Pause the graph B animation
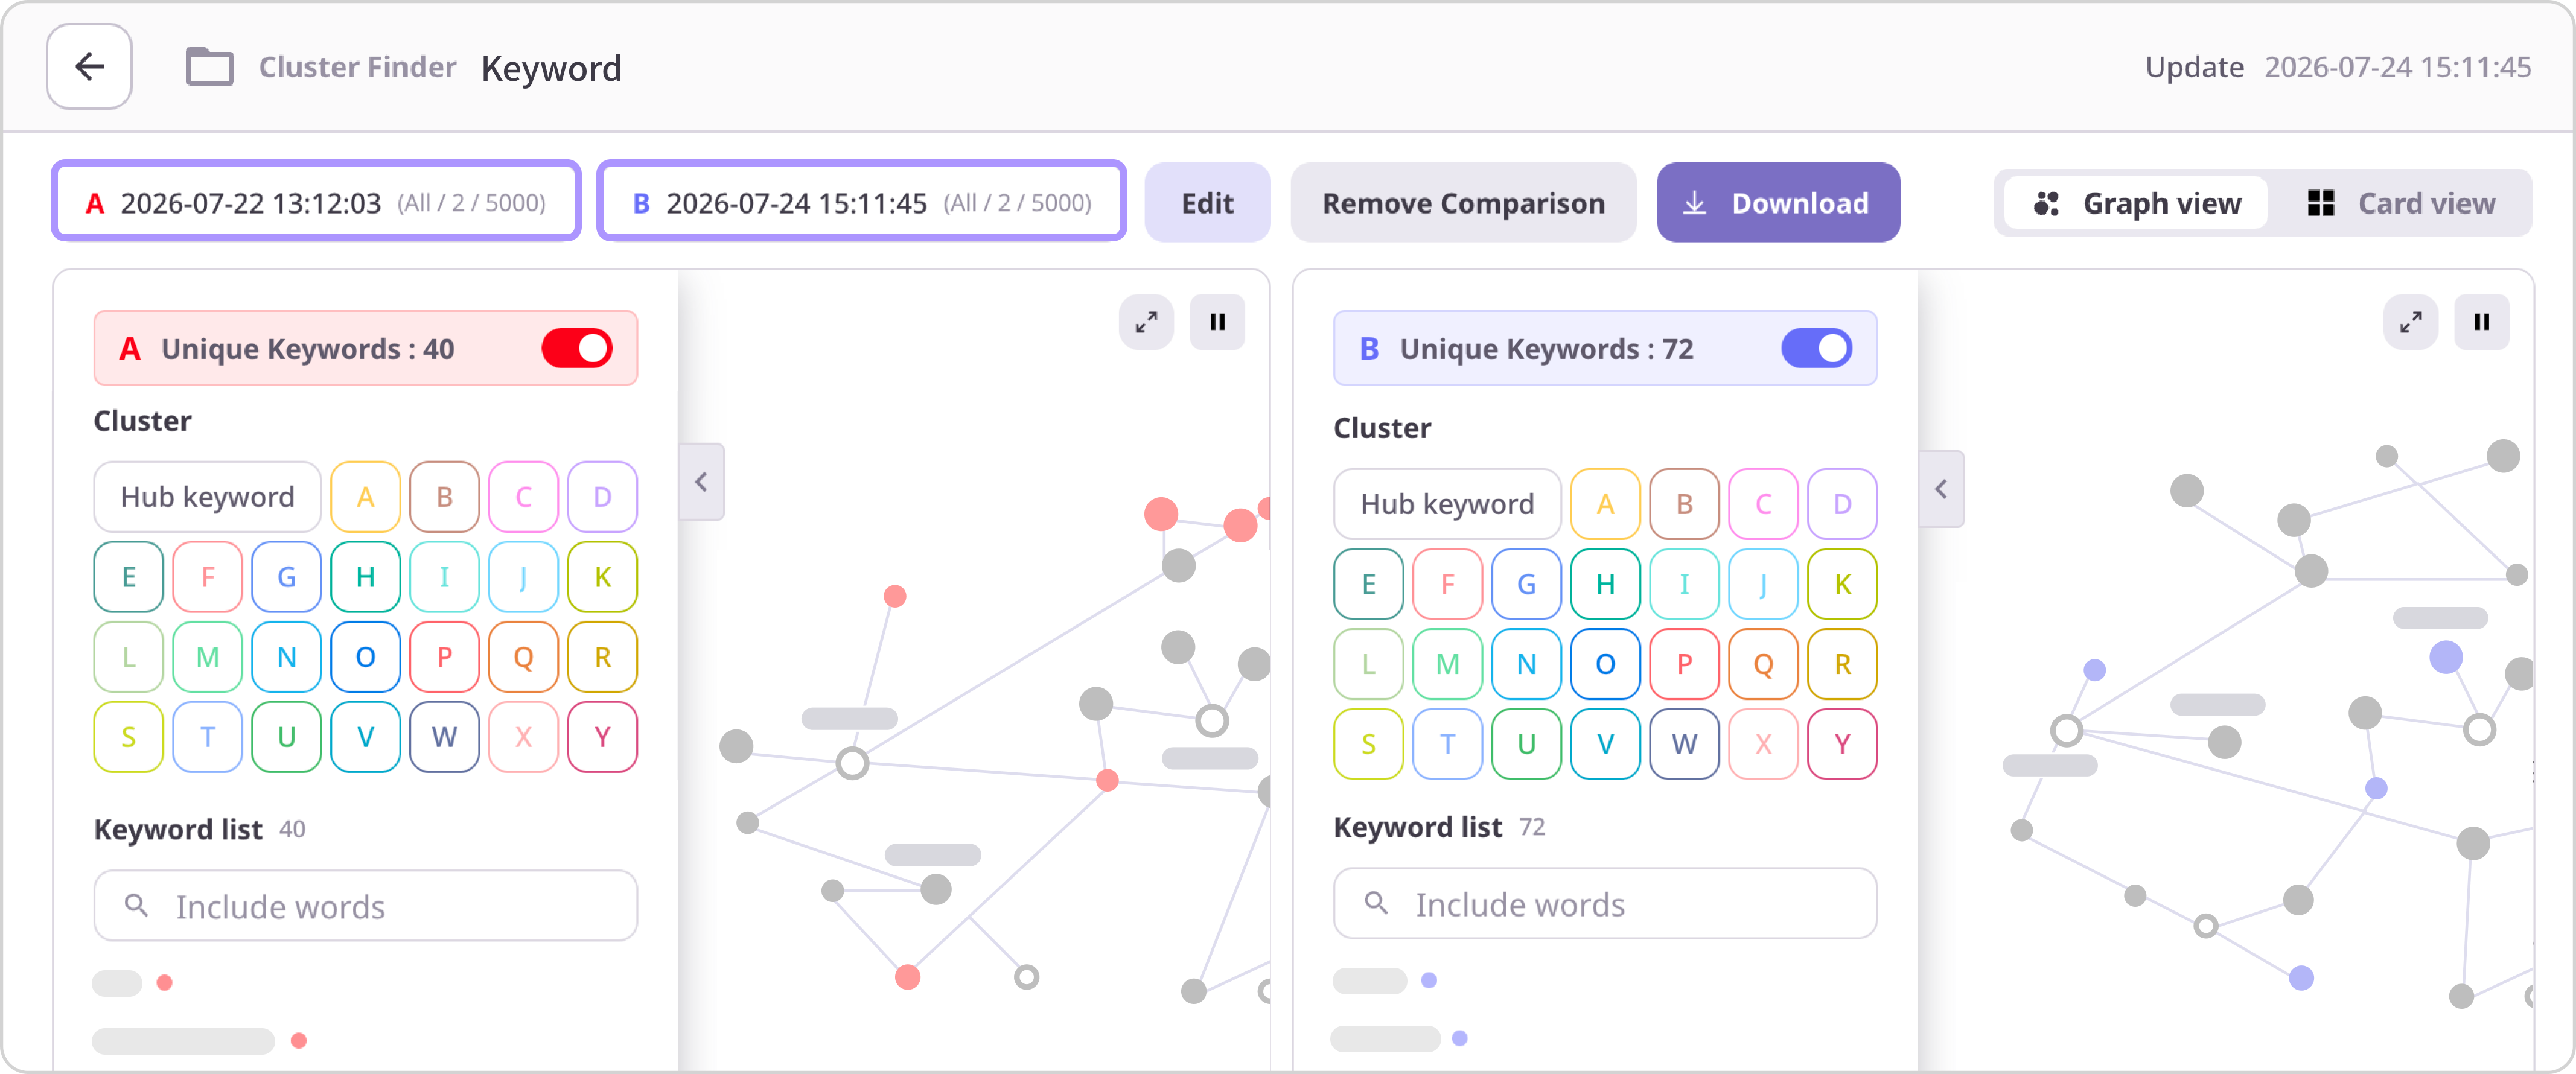Image resolution: width=2576 pixels, height=1074 pixels. click(x=2482, y=322)
